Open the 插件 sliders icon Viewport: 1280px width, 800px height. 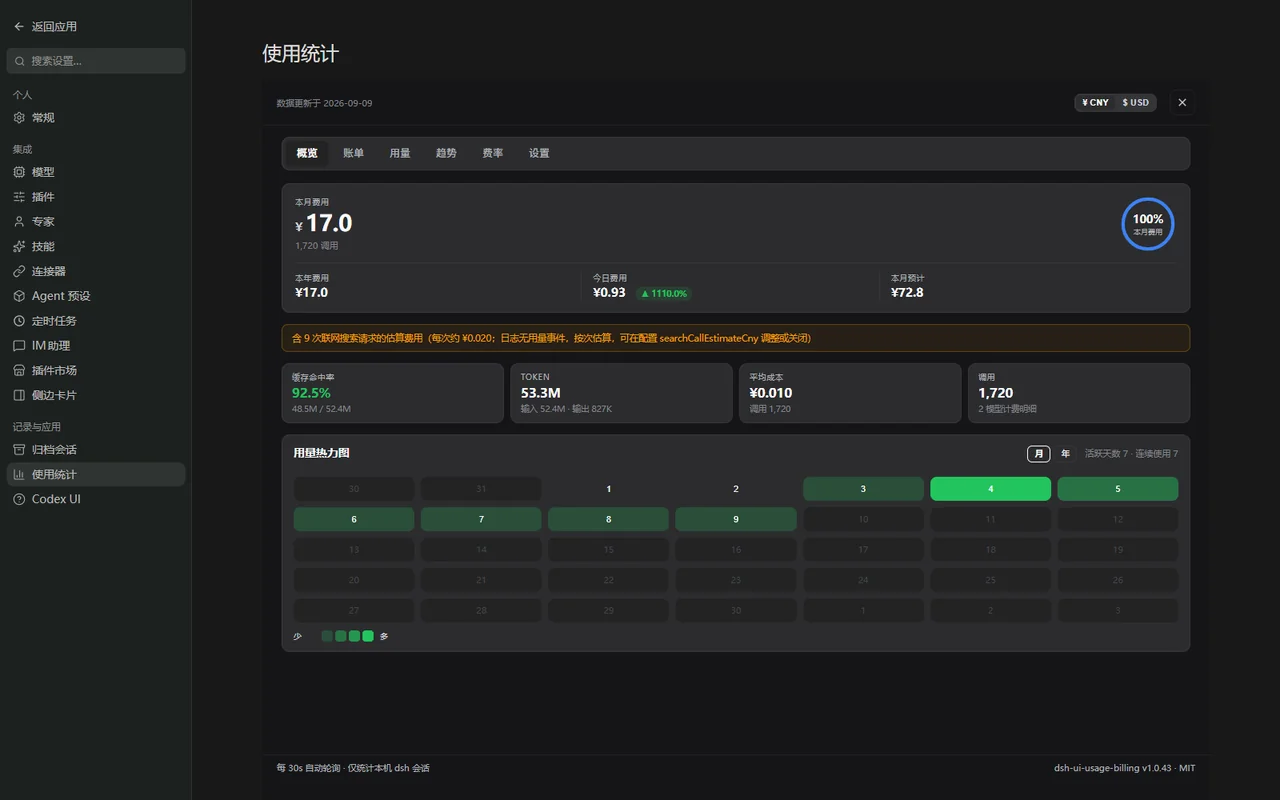19,197
